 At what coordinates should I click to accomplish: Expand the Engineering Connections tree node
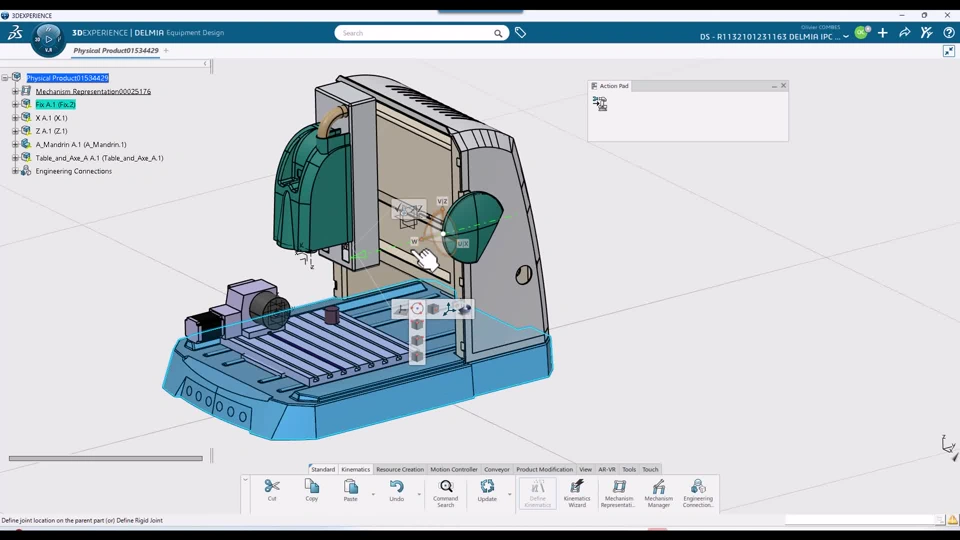tap(15, 171)
